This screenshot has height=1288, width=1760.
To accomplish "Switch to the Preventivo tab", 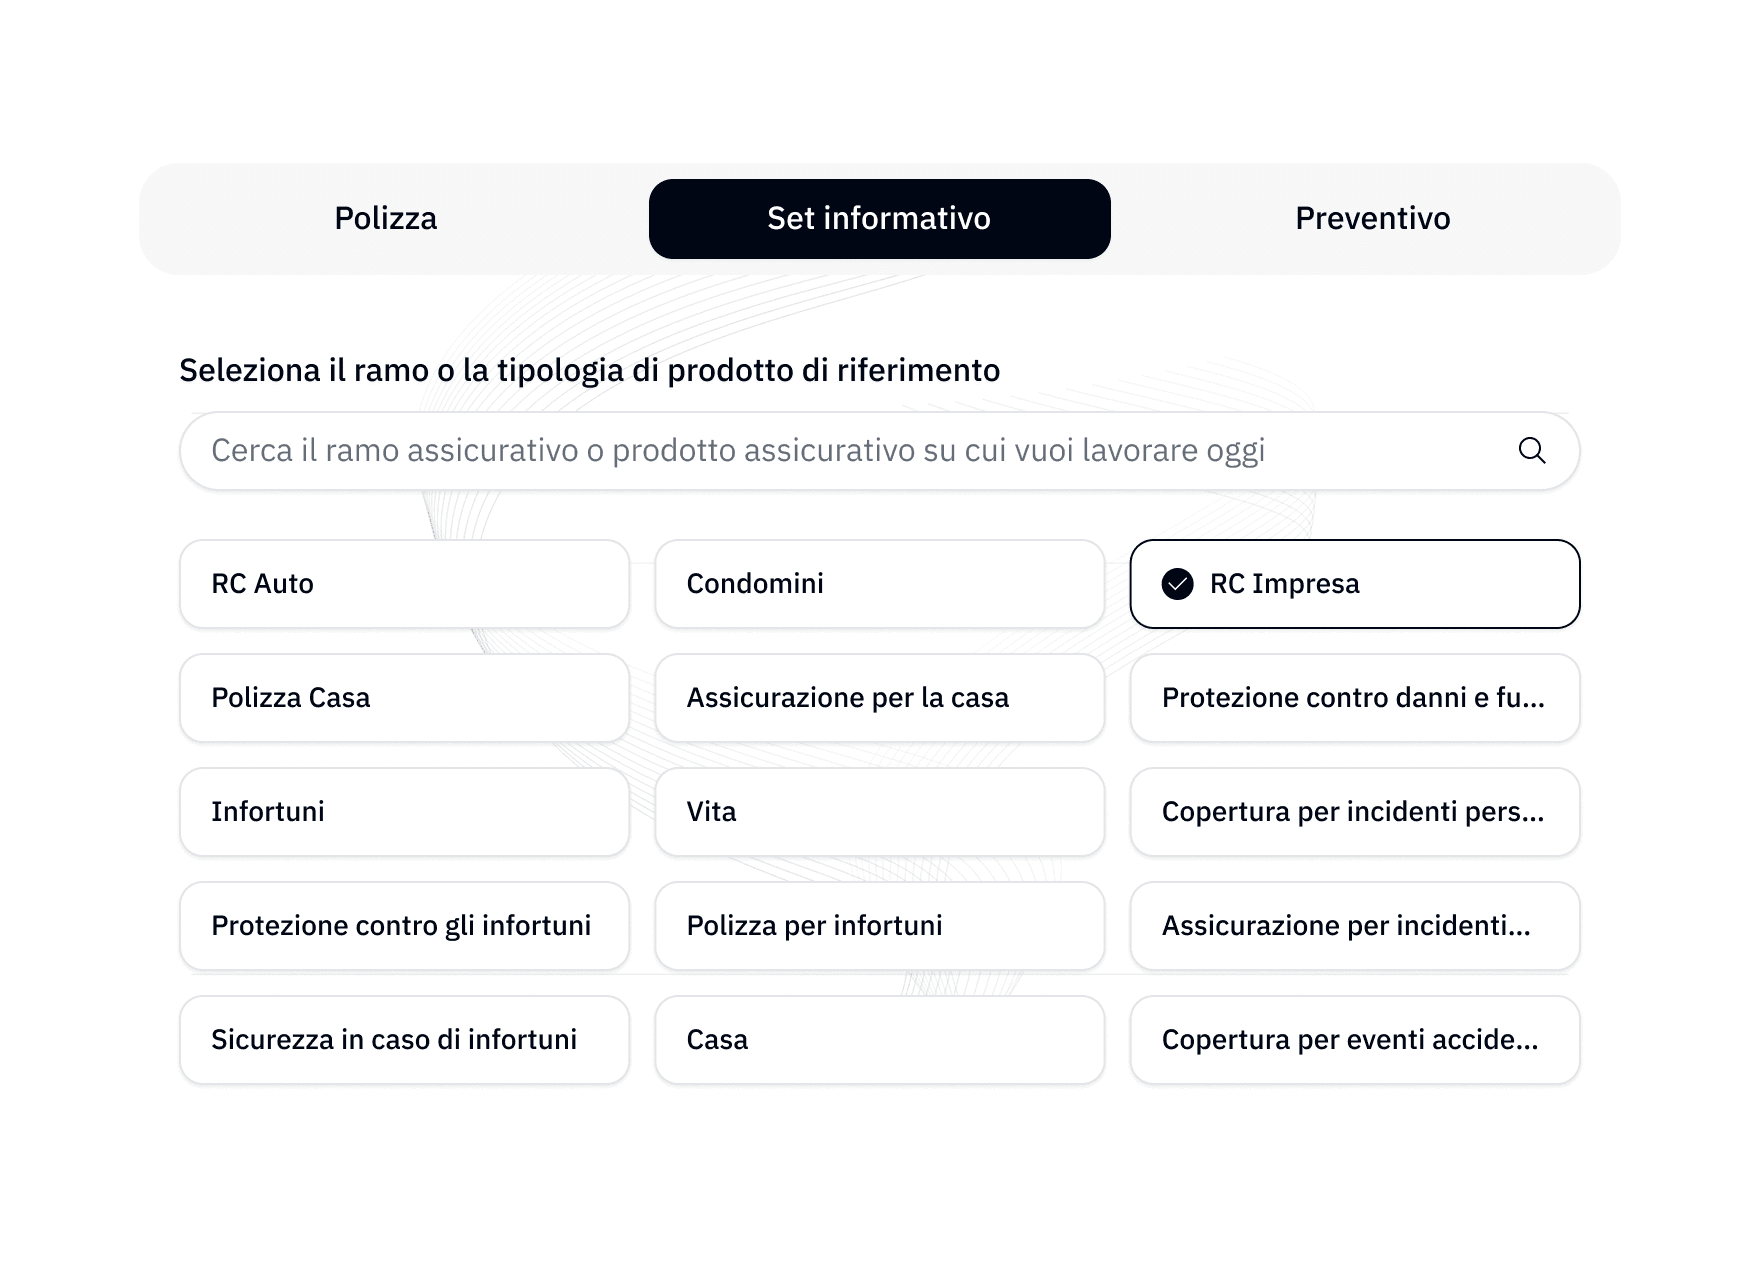I will click(1373, 218).
